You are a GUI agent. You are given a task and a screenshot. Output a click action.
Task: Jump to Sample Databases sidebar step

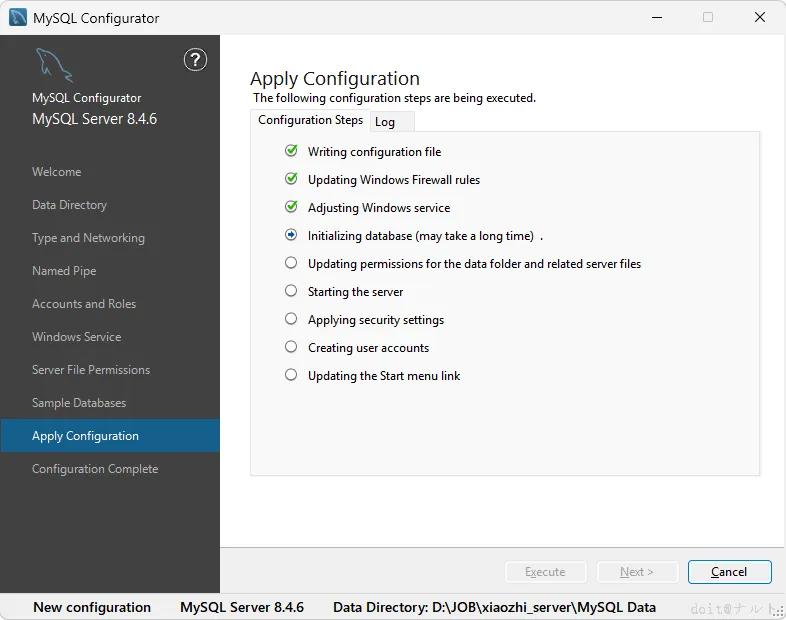coord(79,403)
